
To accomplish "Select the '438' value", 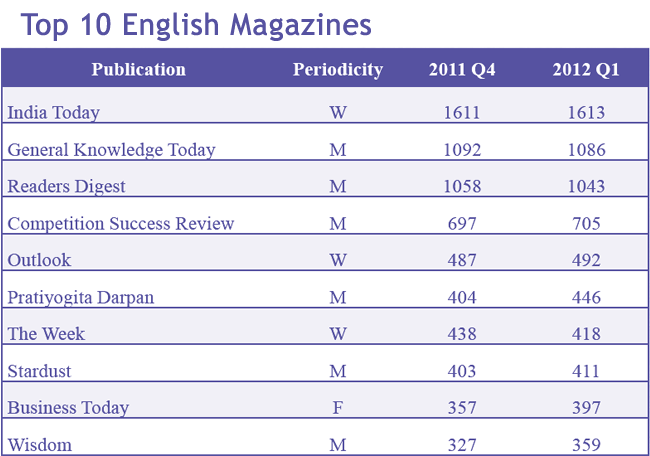I will [462, 334].
